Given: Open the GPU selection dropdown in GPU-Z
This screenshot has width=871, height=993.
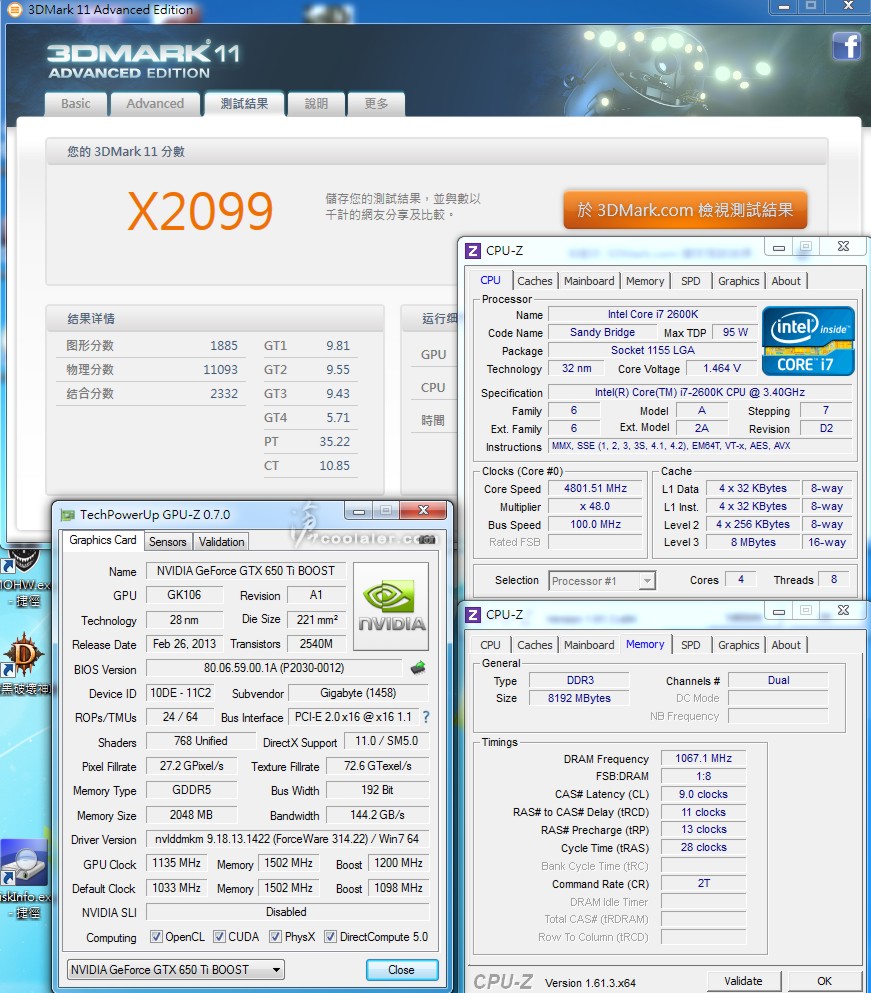Looking at the screenshot, I should point(175,970).
